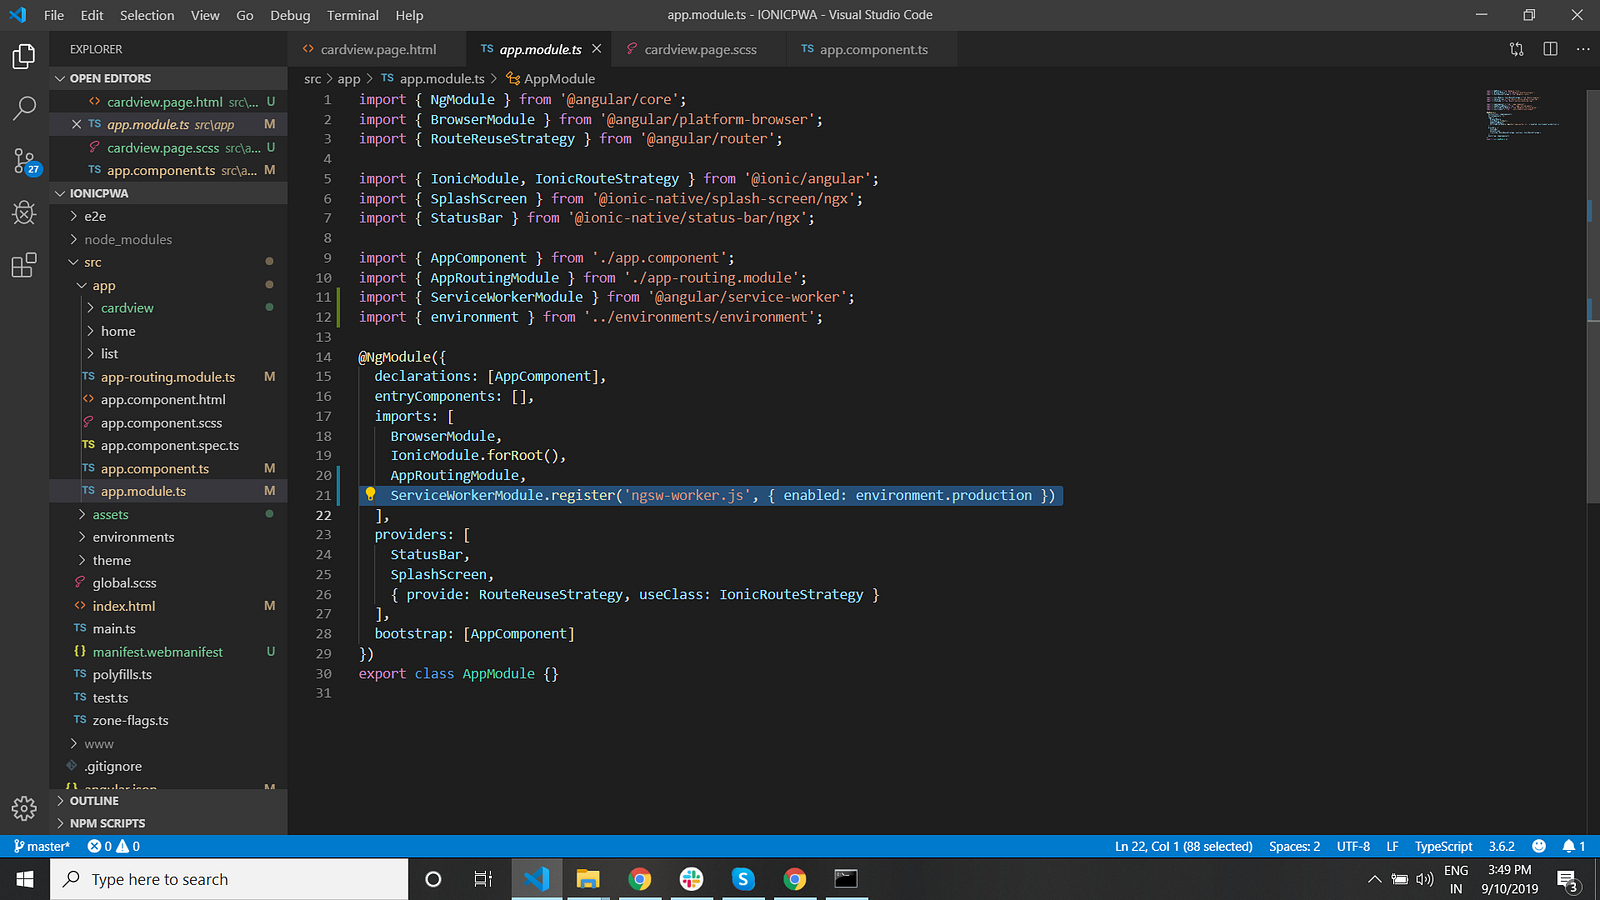Viewport: 1600px width, 900px height.
Task: Open the editor More Actions menu
Action: tap(1583, 49)
